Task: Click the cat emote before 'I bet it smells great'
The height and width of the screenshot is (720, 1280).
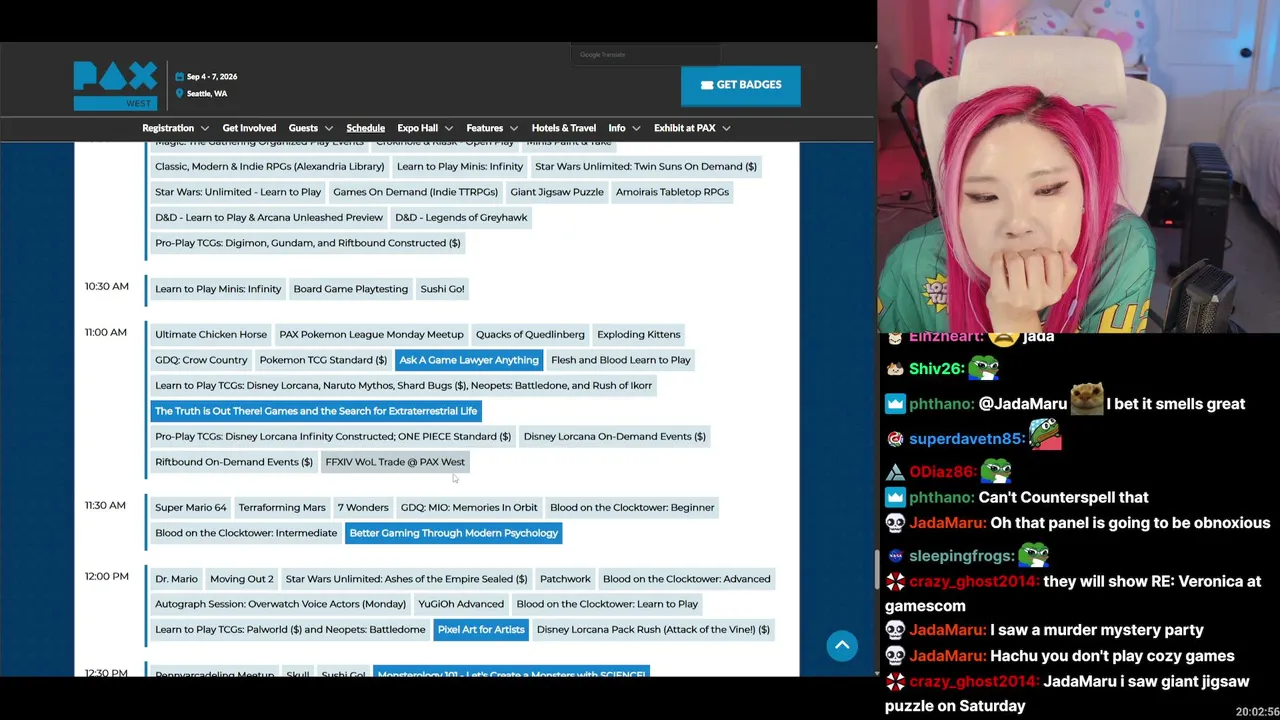Action: click(x=1087, y=400)
